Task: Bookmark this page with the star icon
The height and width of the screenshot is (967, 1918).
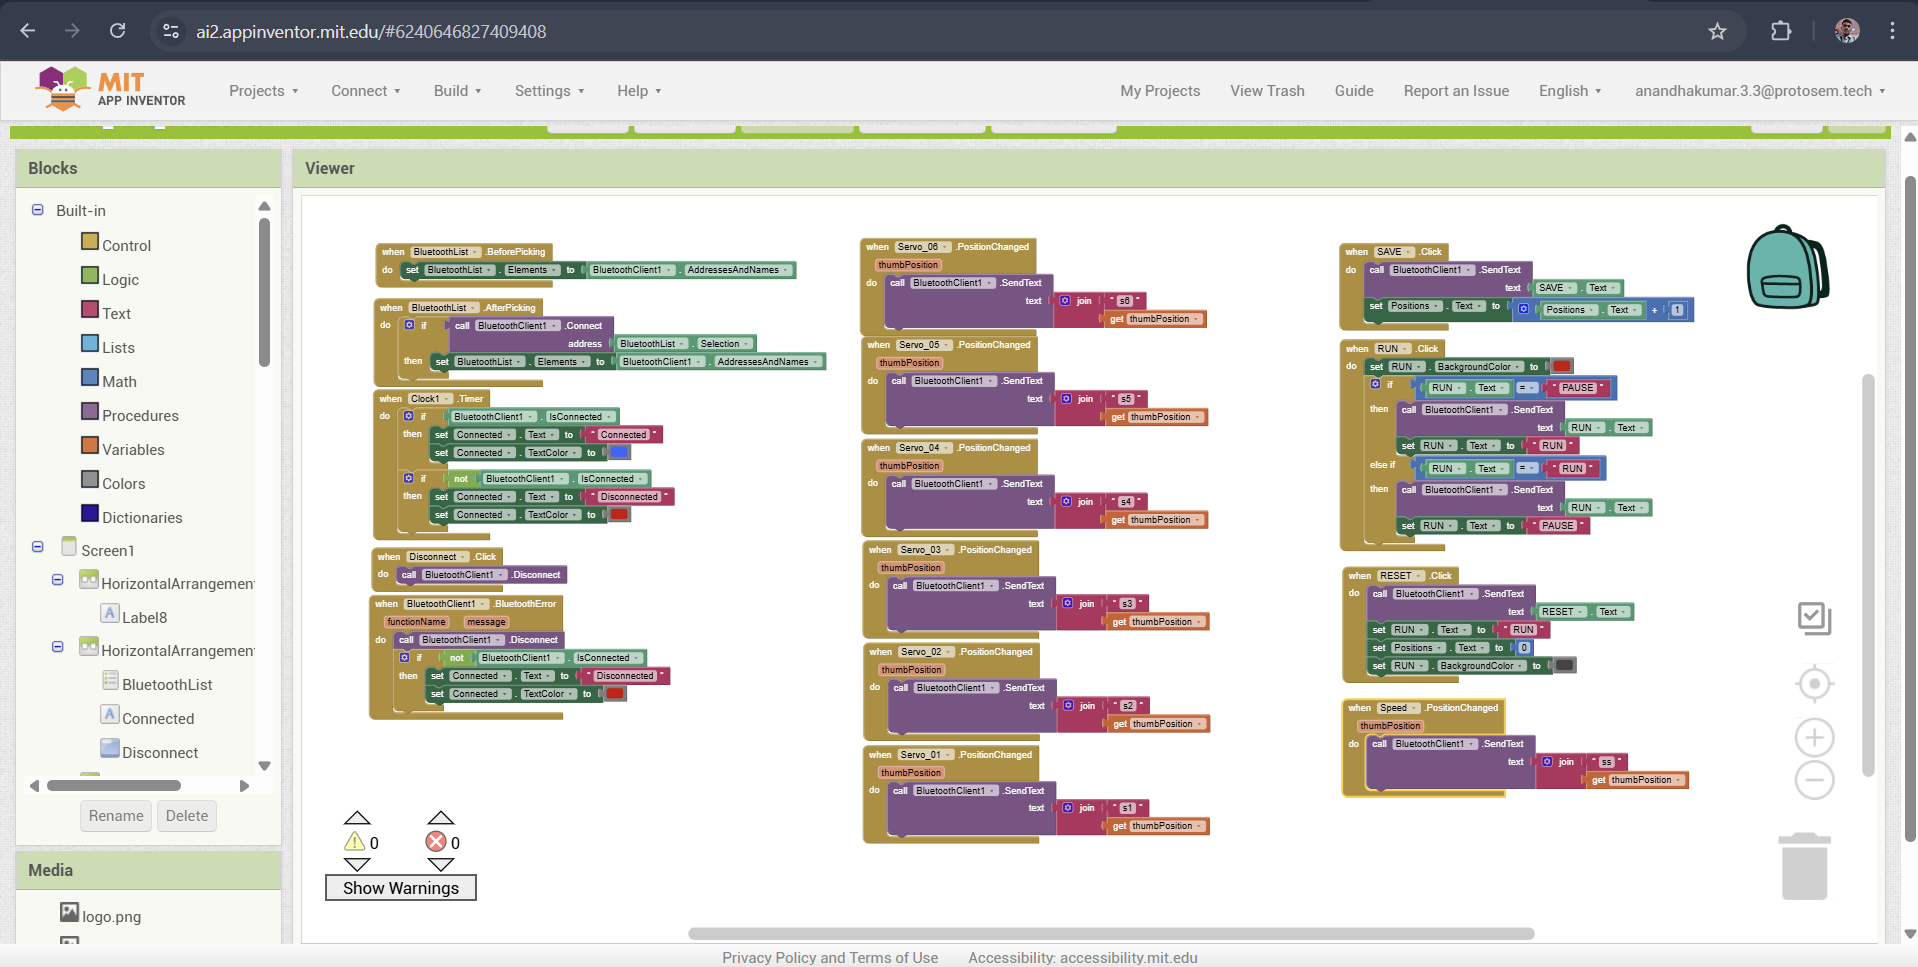Action: [1717, 31]
